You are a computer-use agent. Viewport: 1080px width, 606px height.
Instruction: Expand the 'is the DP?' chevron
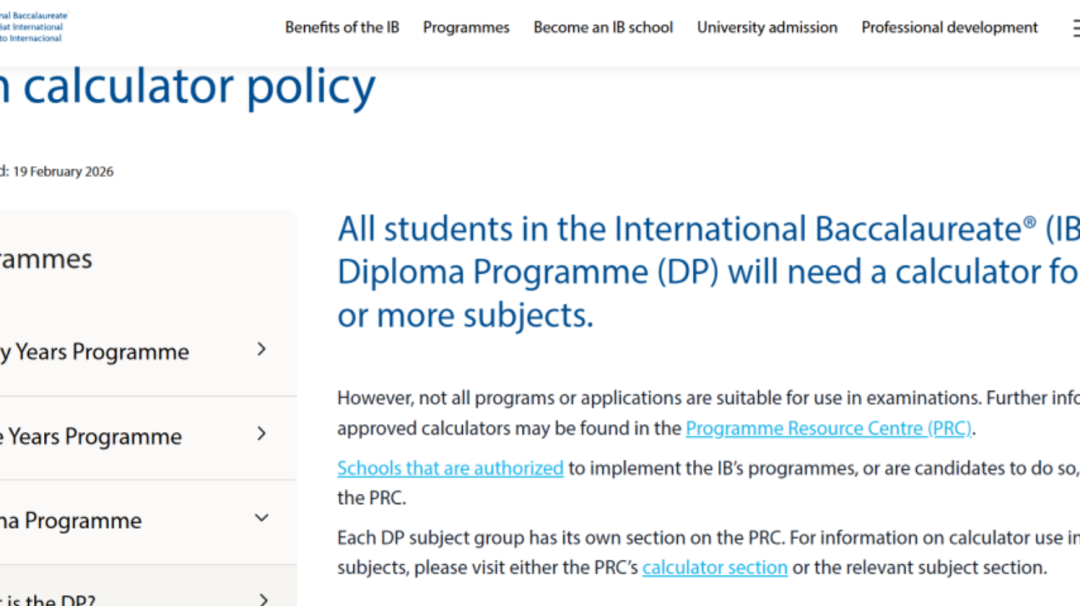click(263, 599)
